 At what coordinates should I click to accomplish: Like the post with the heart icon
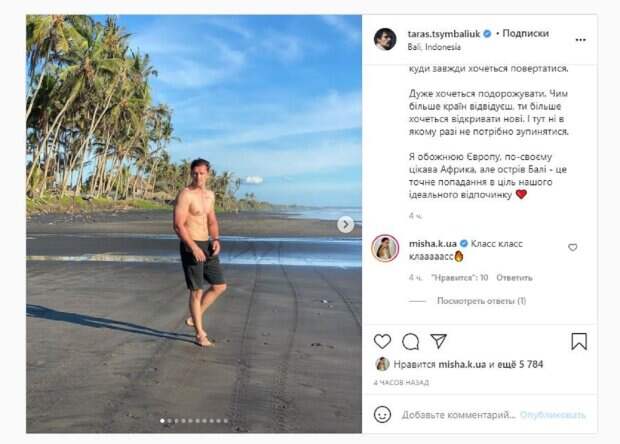click(382, 341)
